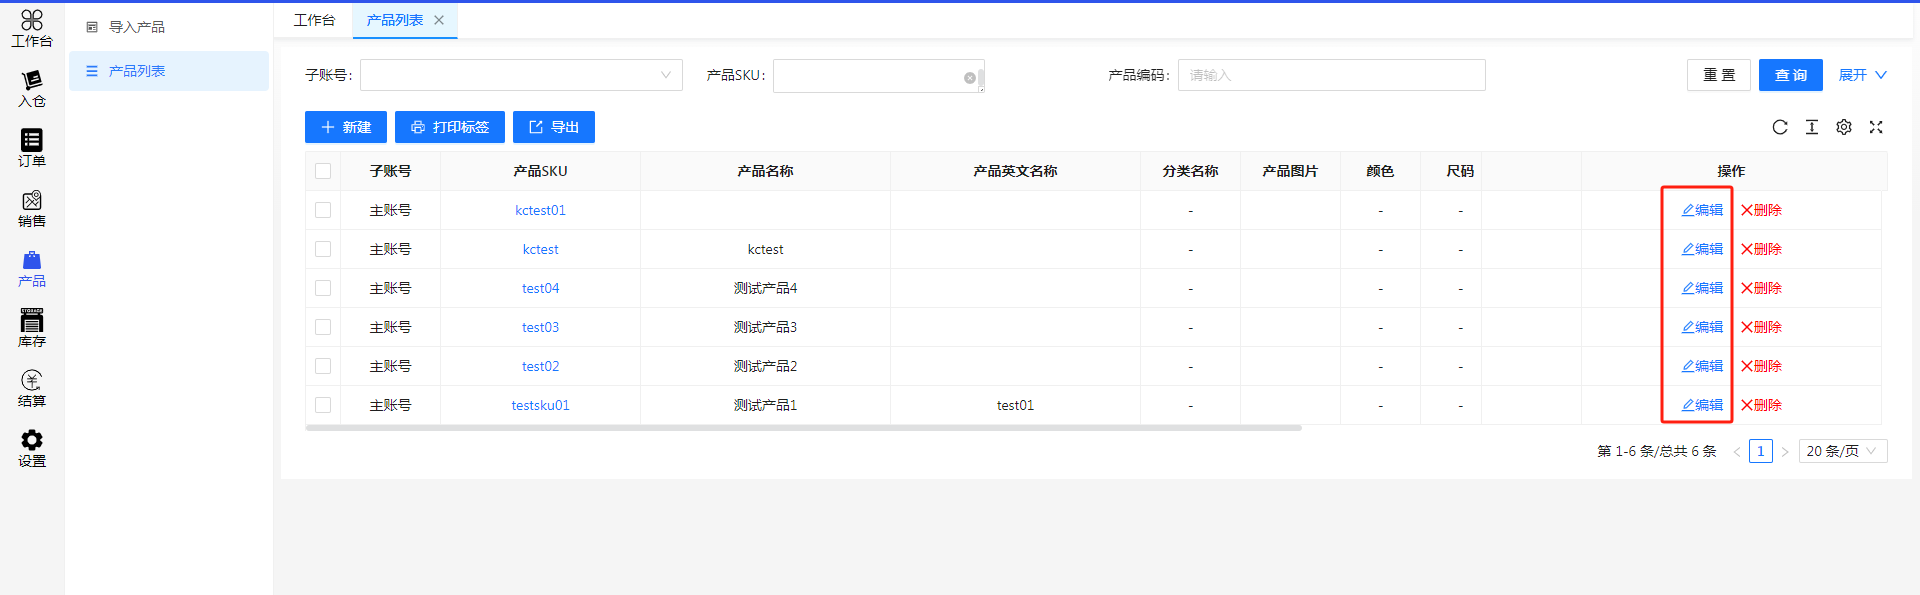Open the 入仓 inbound sidebar icon
This screenshot has width=1920, height=595.
coord(32,88)
